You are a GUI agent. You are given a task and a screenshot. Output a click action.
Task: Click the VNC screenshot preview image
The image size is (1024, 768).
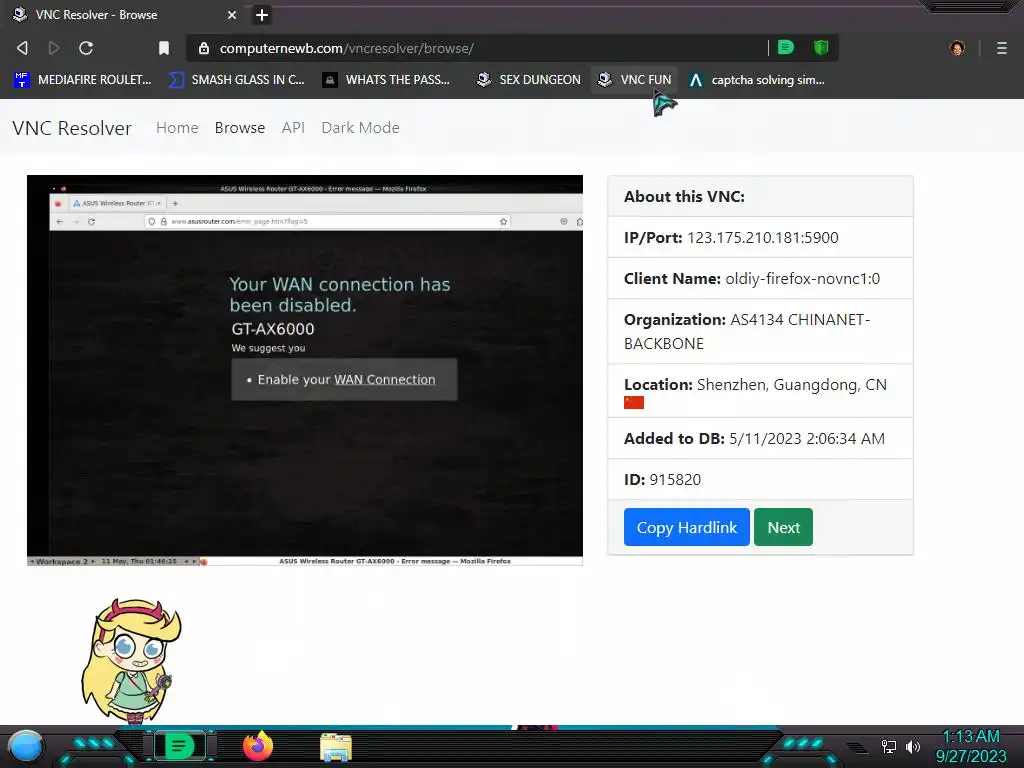tap(305, 370)
